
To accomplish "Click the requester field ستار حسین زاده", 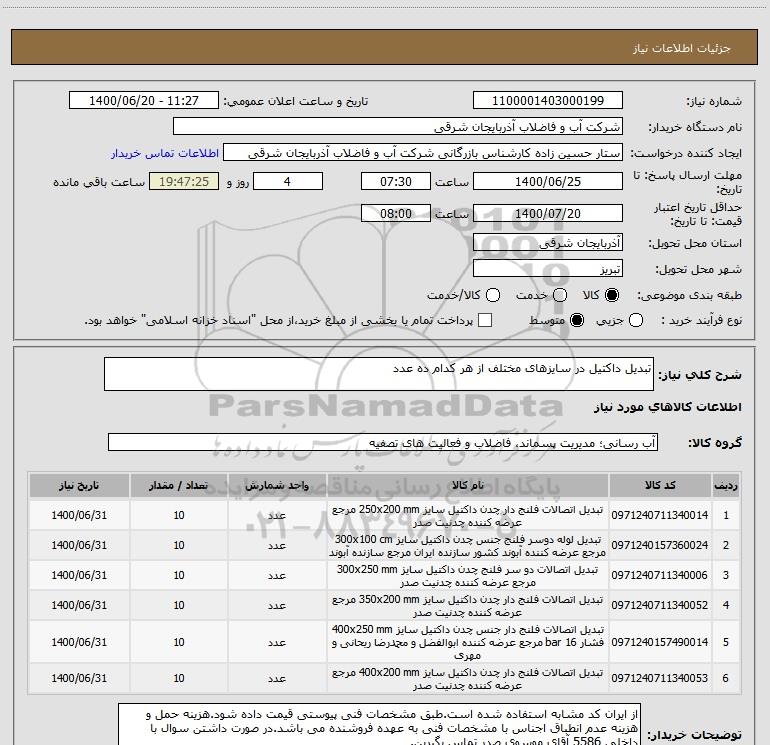I will point(423,153).
